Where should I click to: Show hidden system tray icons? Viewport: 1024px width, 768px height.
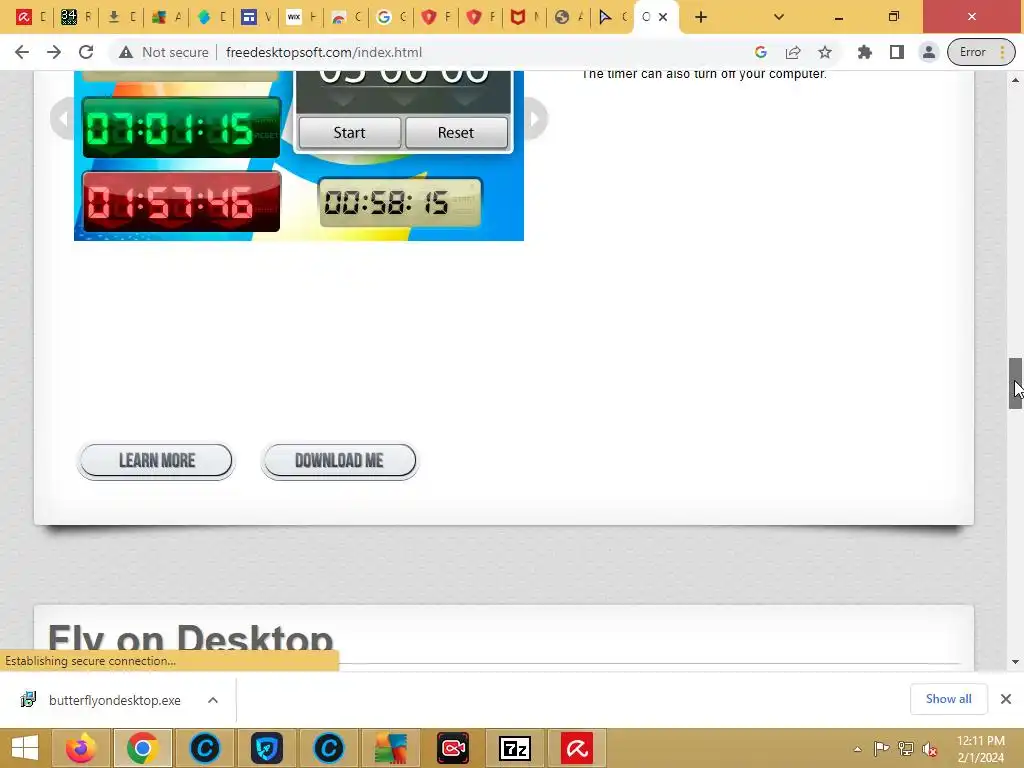click(x=857, y=749)
